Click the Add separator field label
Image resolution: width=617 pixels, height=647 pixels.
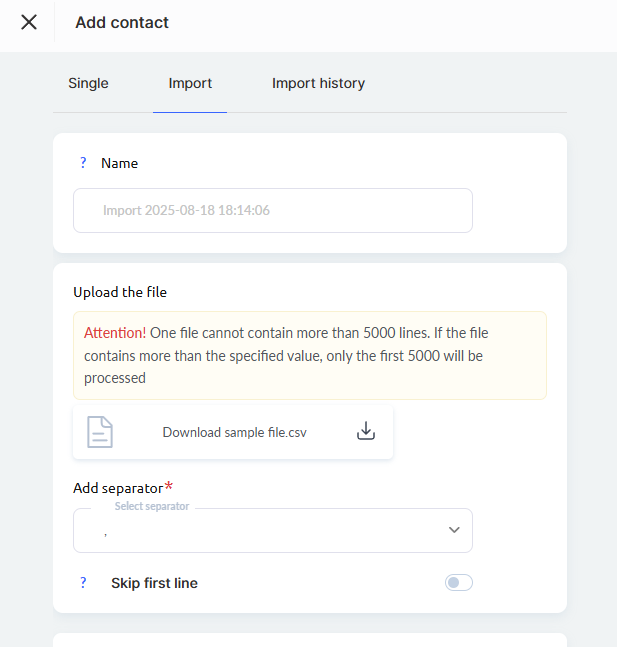pyautogui.click(x=117, y=488)
